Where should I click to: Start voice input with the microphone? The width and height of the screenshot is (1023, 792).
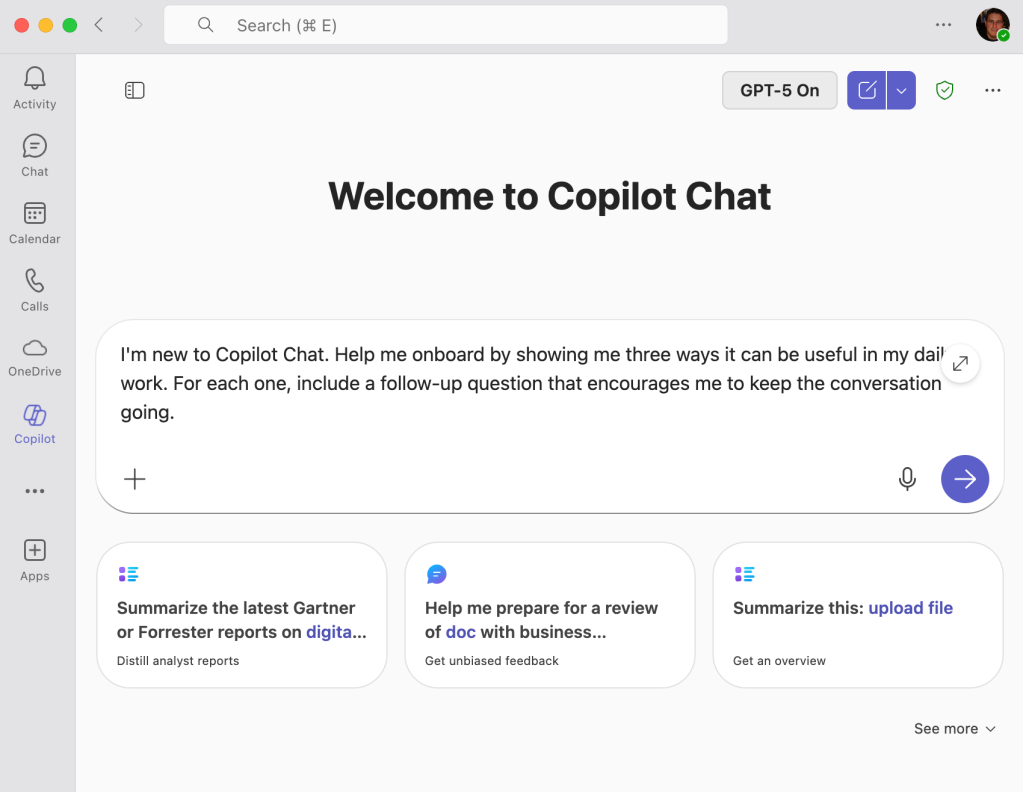tap(907, 479)
